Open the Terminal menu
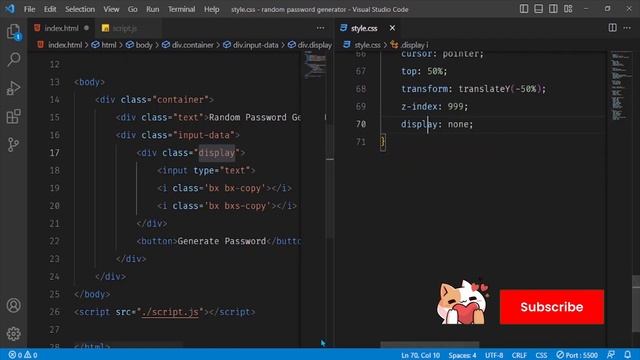The image size is (640, 360). (181, 9)
